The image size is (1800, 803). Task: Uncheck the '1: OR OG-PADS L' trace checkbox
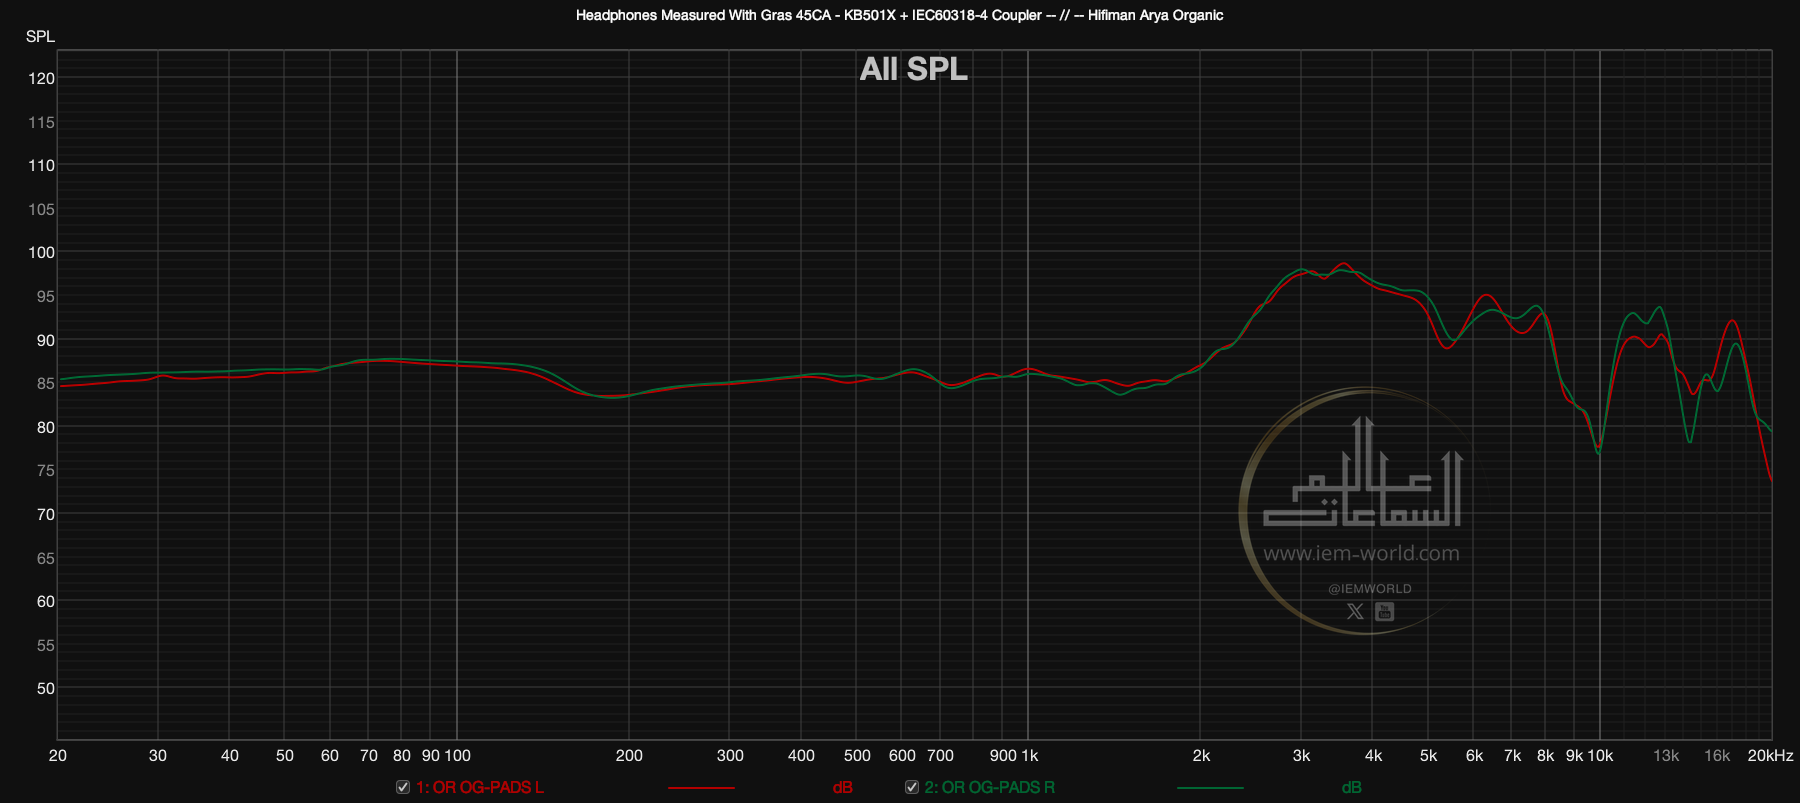click(x=403, y=787)
